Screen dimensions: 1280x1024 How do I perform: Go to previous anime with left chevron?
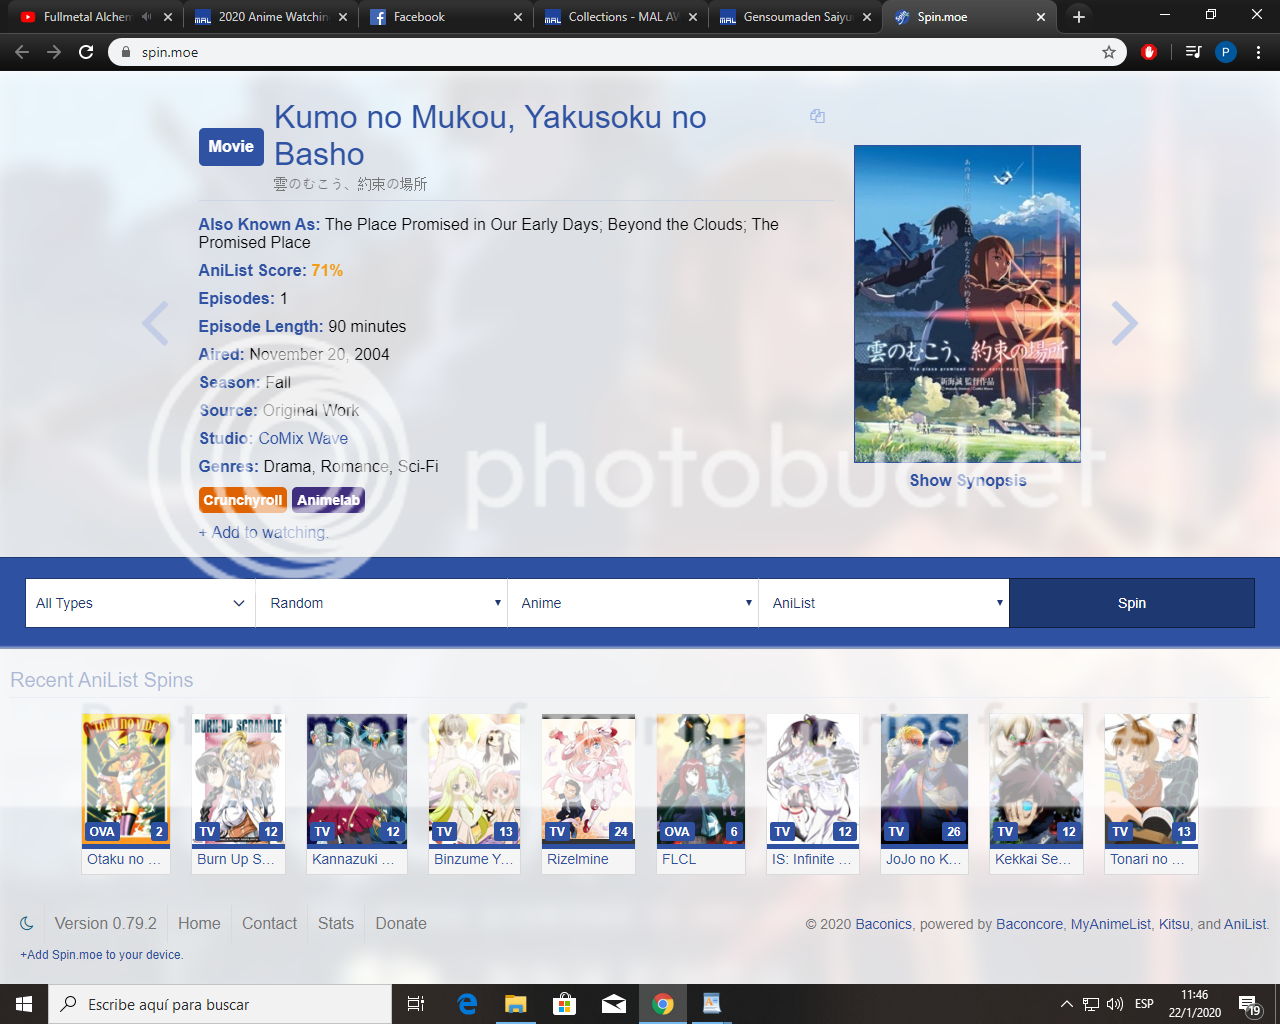tap(155, 323)
